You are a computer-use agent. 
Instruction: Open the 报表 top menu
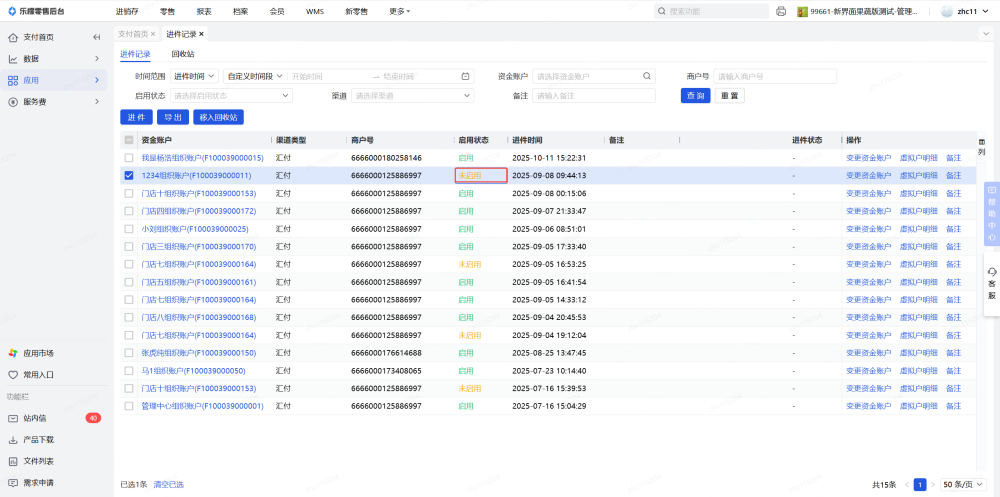(204, 11)
